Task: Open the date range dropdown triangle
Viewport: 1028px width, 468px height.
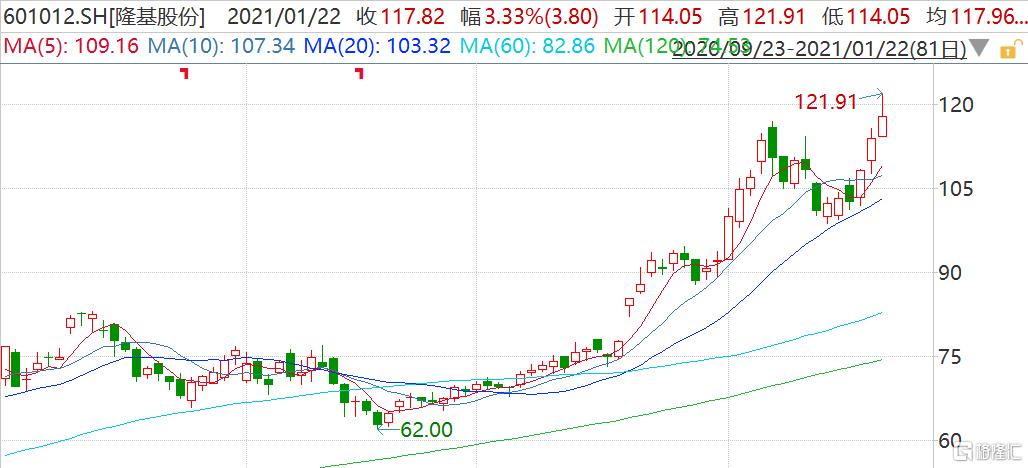Action: coord(980,48)
